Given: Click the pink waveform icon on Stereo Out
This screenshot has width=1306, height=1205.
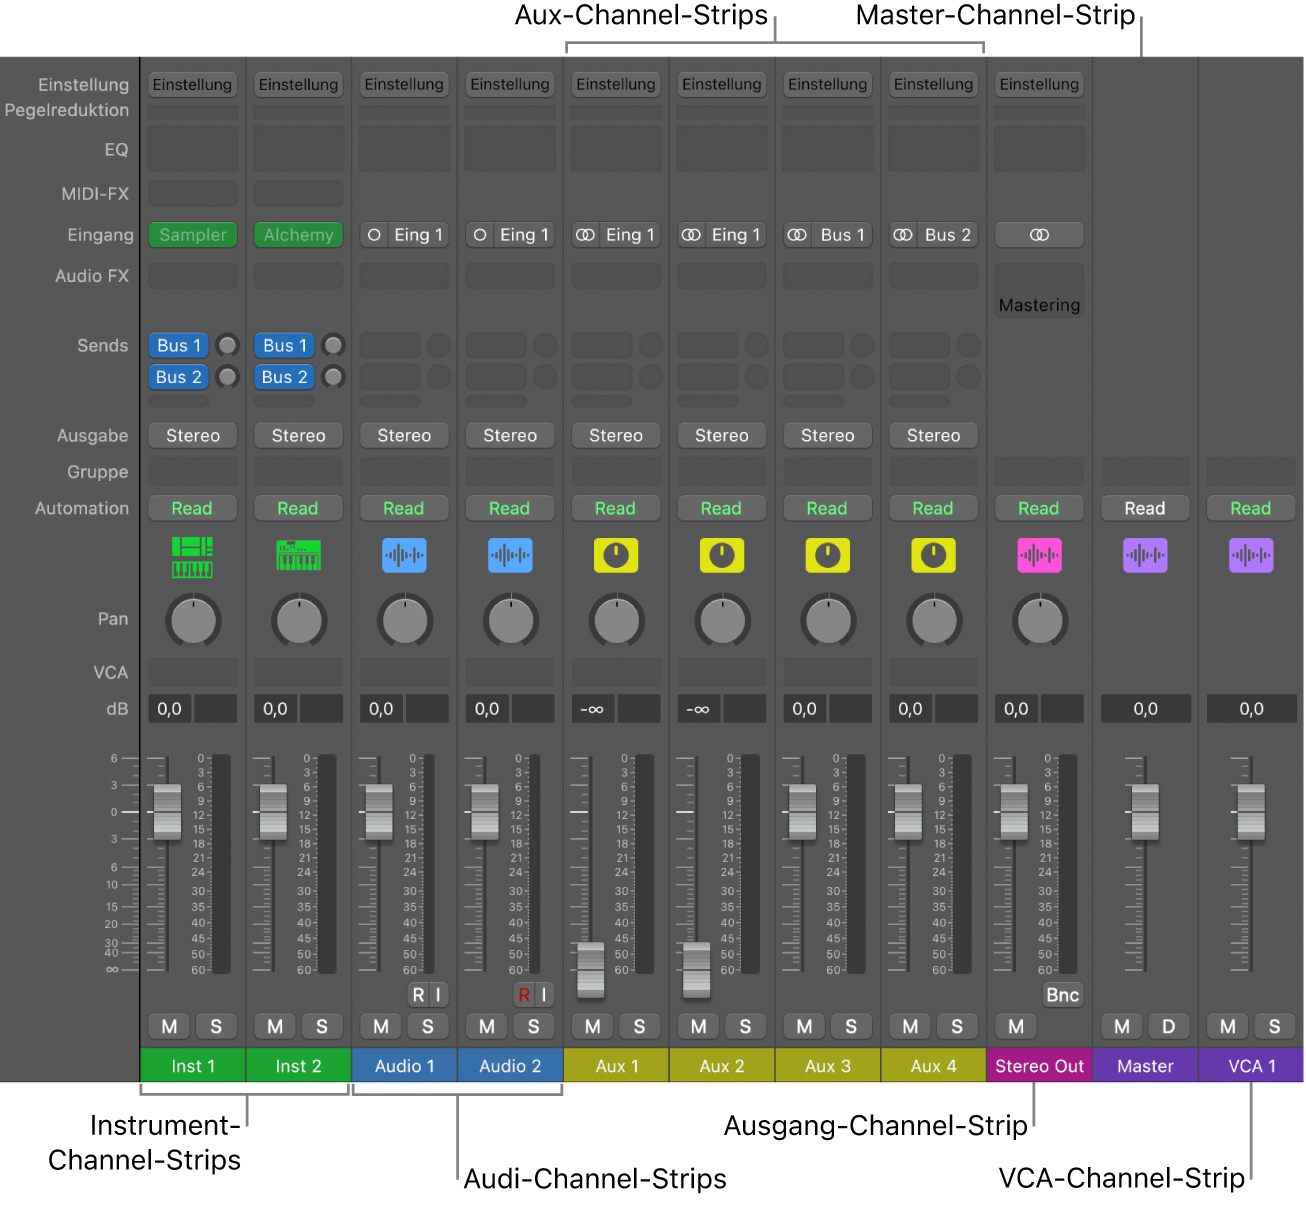Looking at the screenshot, I should point(1039,555).
